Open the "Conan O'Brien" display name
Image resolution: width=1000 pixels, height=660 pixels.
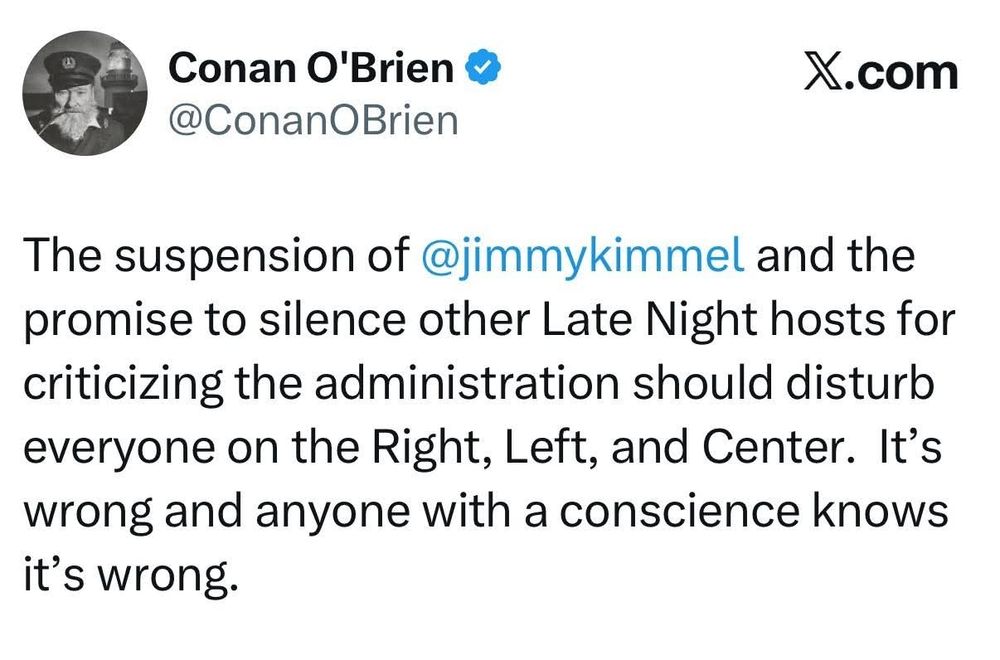click(312, 69)
